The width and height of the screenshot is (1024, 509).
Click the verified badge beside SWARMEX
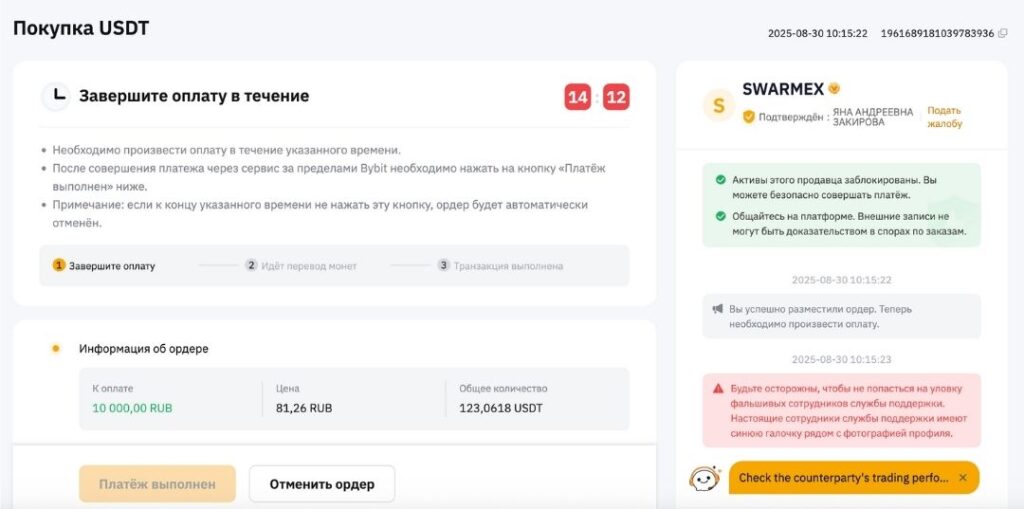click(834, 89)
